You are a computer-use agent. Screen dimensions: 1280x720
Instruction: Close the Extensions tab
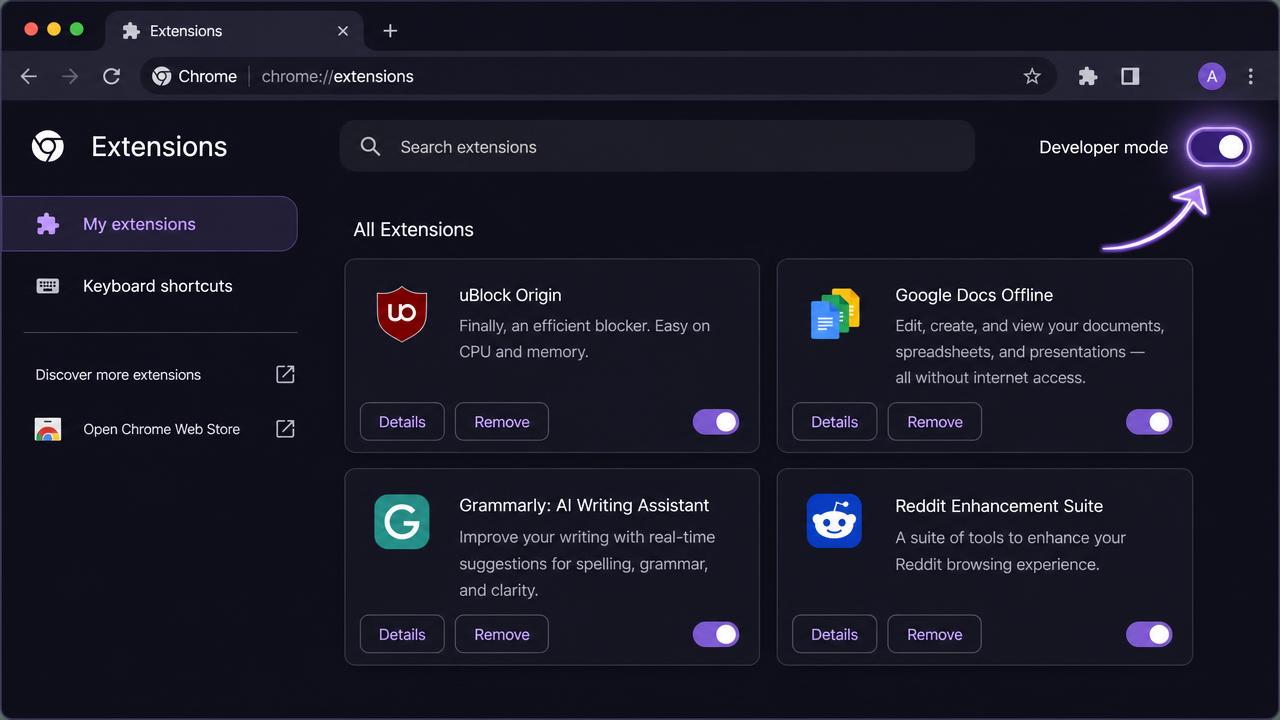343,31
